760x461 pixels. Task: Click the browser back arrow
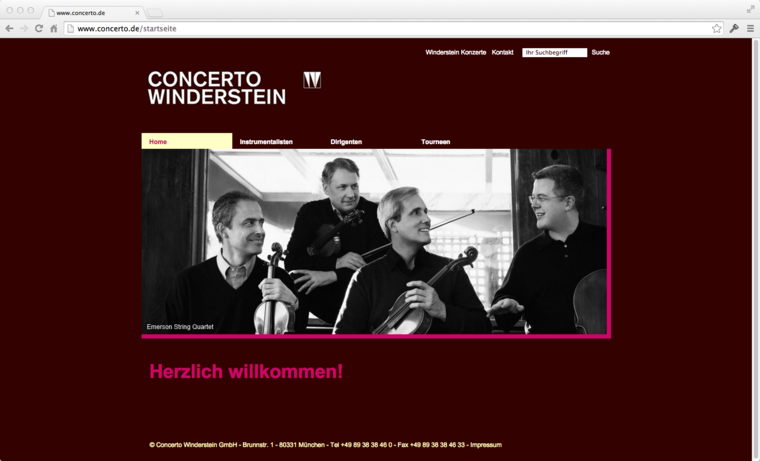[x=9, y=29]
